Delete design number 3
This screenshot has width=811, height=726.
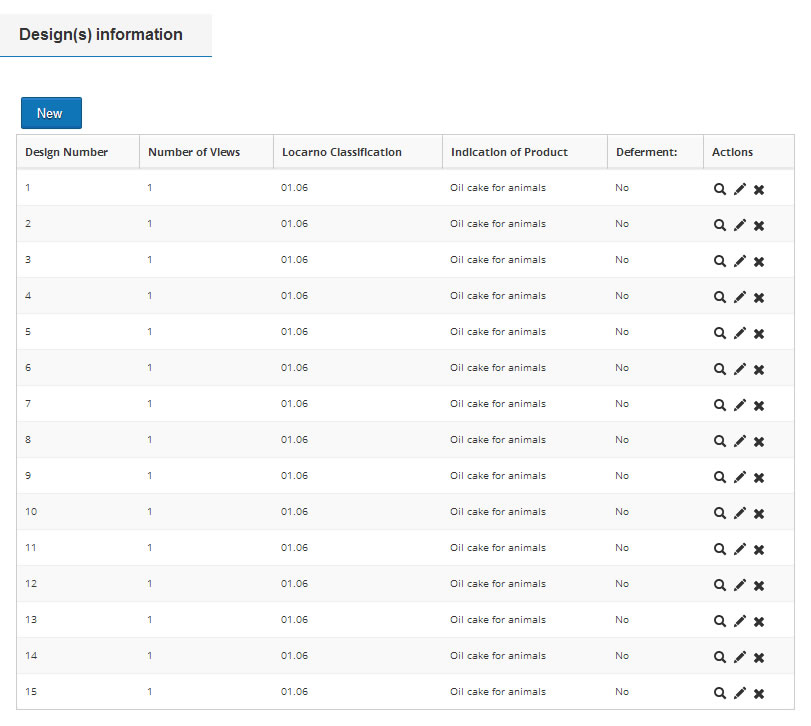click(x=759, y=261)
